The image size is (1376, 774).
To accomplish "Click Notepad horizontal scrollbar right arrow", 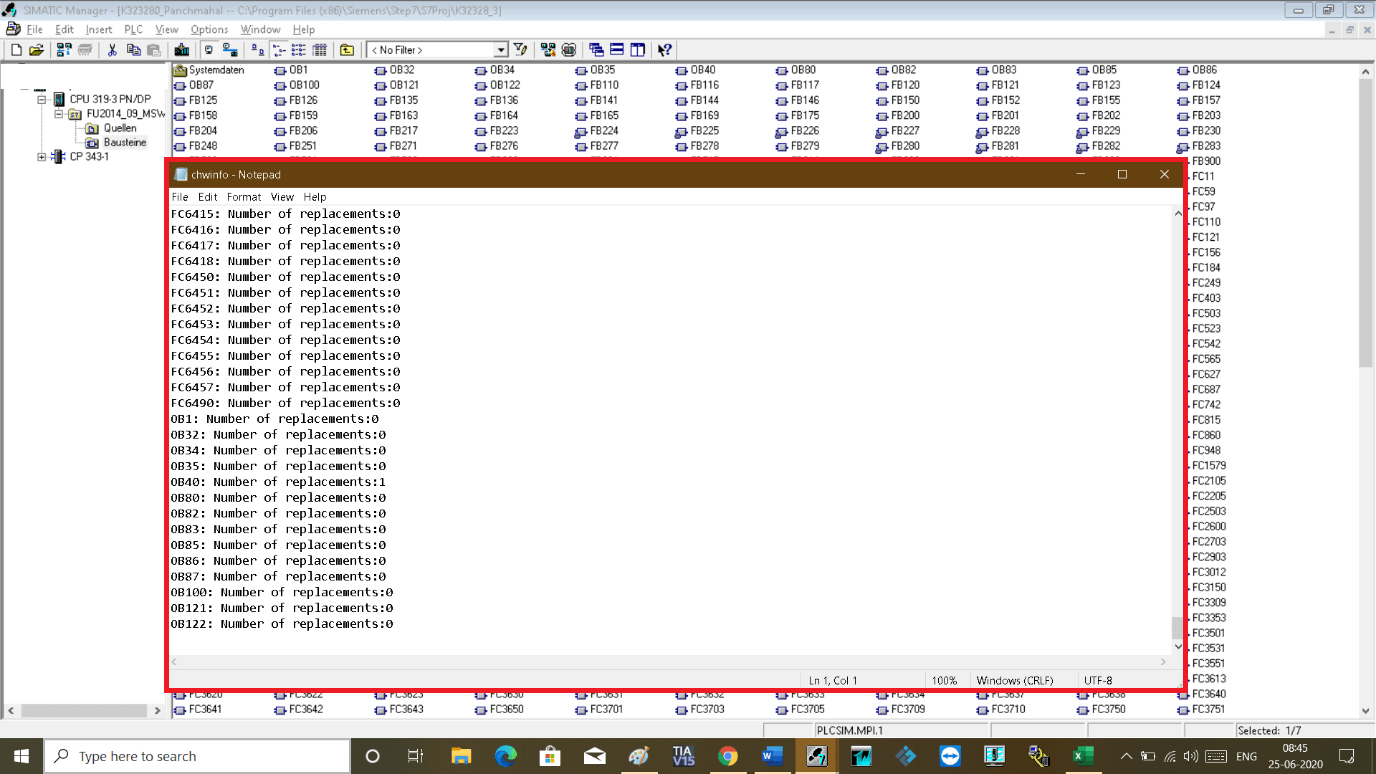I will [x=1163, y=662].
